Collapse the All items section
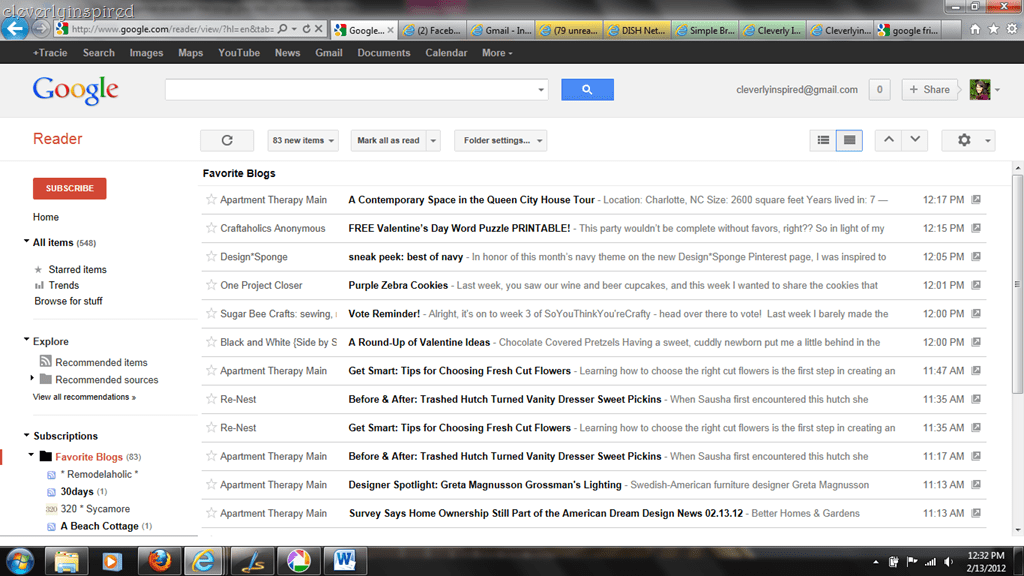This screenshot has height=576, width=1024. tap(27, 241)
